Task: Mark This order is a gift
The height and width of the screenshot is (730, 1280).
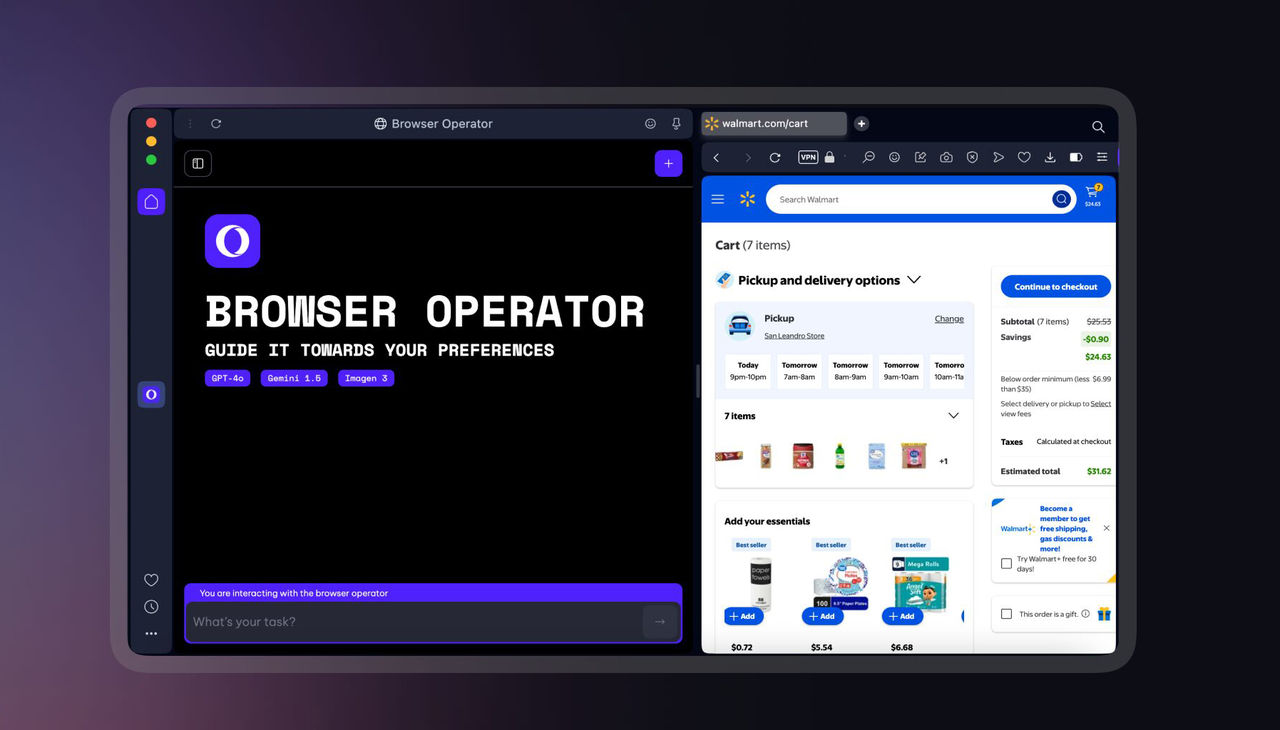Action: pyautogui.click(x=1005, y=614)
